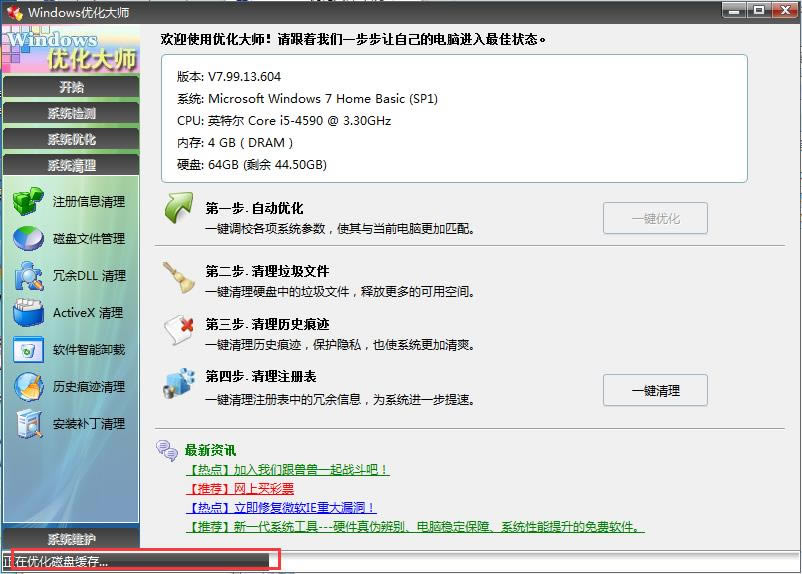Viewport: 802px width, 574px height.
Task: Minimize the Windows优化大师 window
Action: (734, 10)
